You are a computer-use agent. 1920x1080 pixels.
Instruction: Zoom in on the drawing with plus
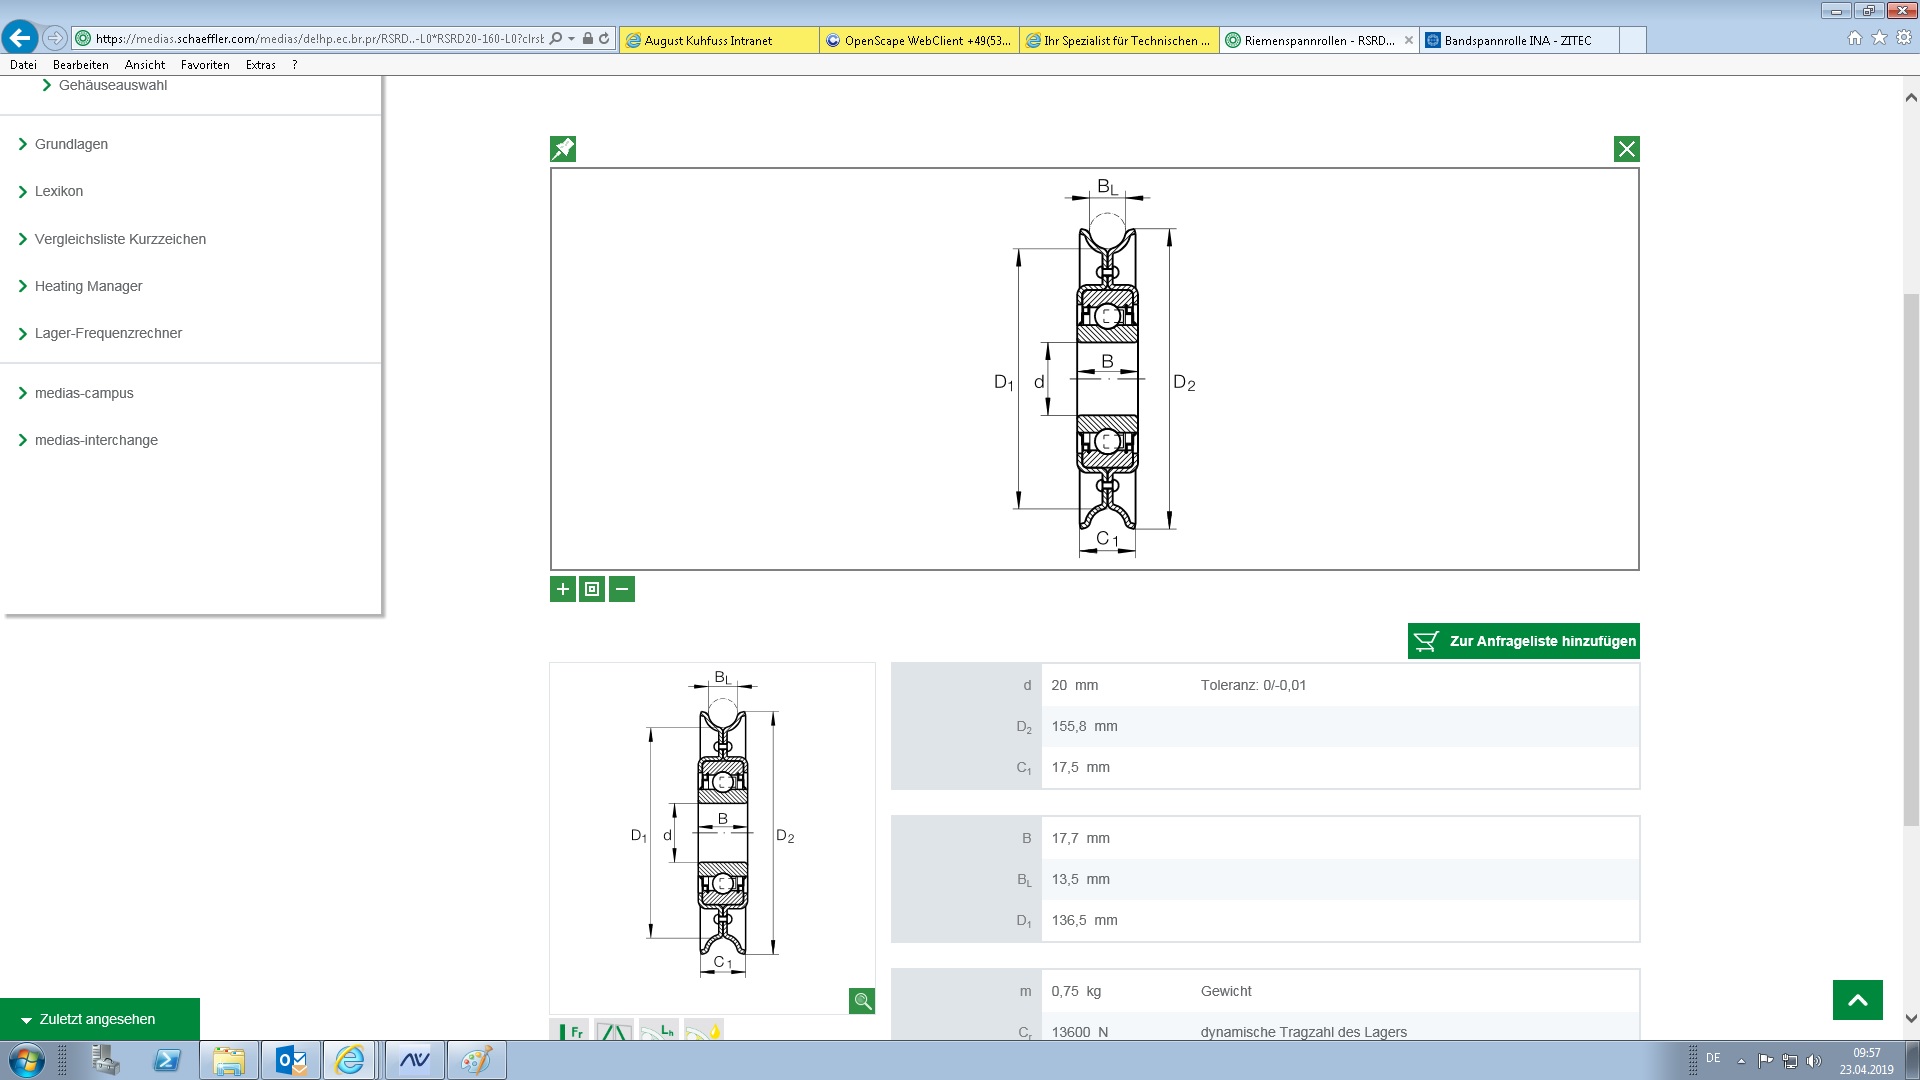563,589
